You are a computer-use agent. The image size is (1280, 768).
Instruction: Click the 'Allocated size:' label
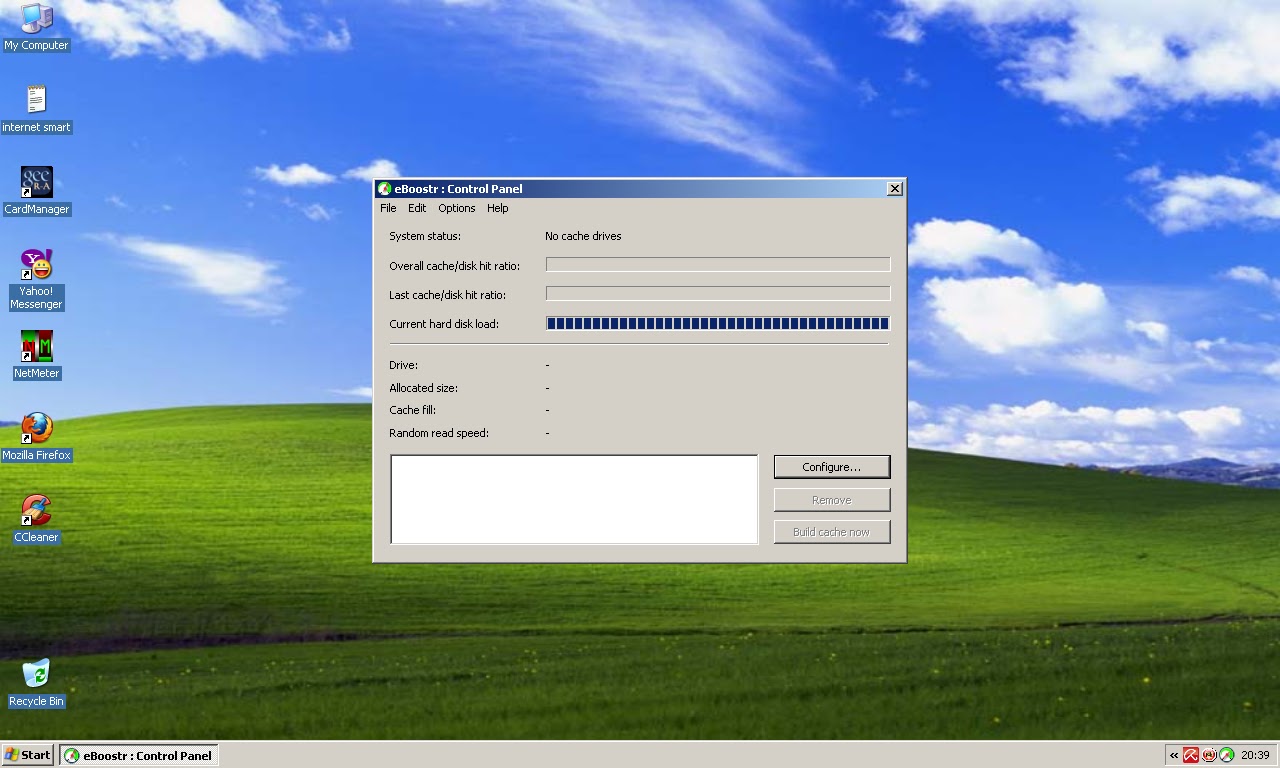tap(423, 388)
